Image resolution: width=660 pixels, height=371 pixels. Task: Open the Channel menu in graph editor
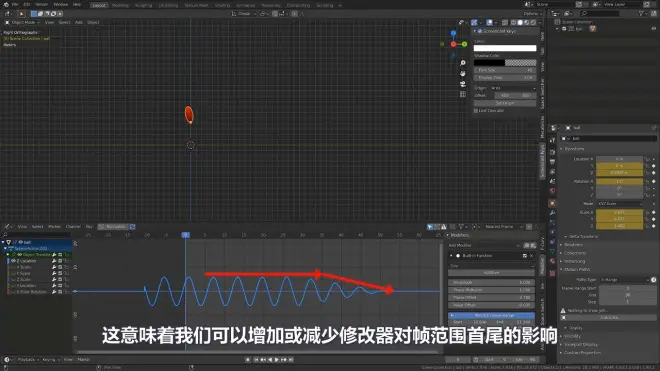pyautogui.click(x=73, y=227)
